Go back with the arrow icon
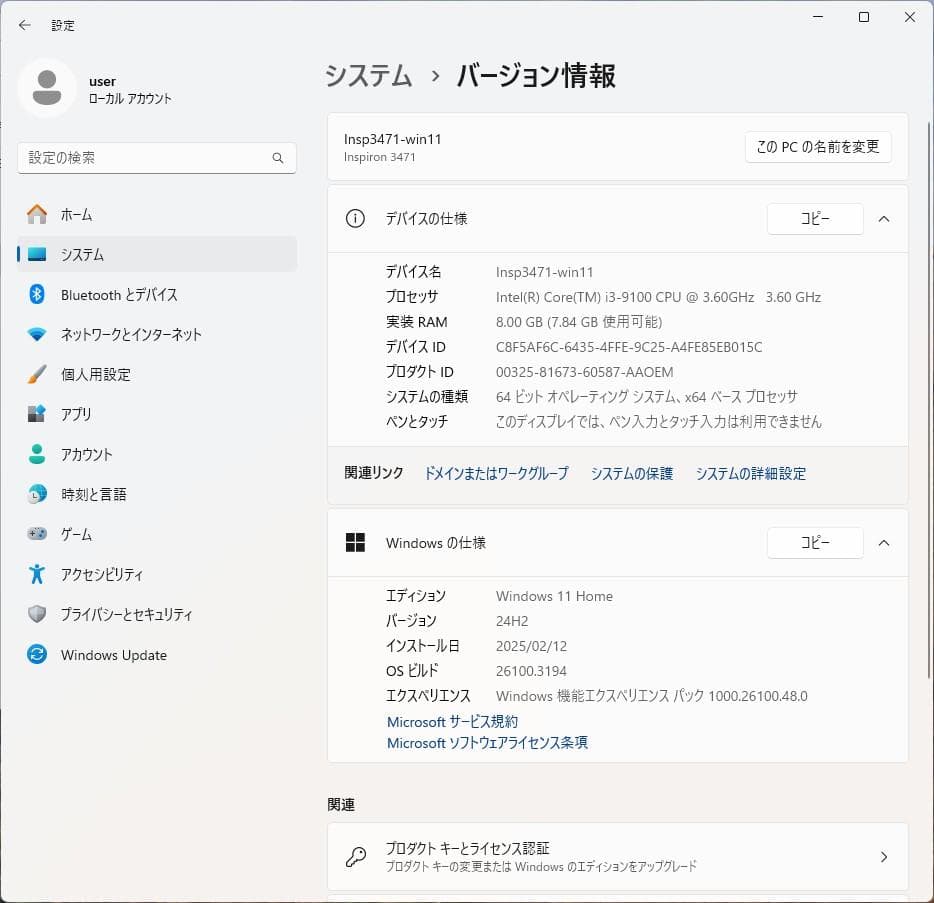934x903 pixels. (24, 25)
